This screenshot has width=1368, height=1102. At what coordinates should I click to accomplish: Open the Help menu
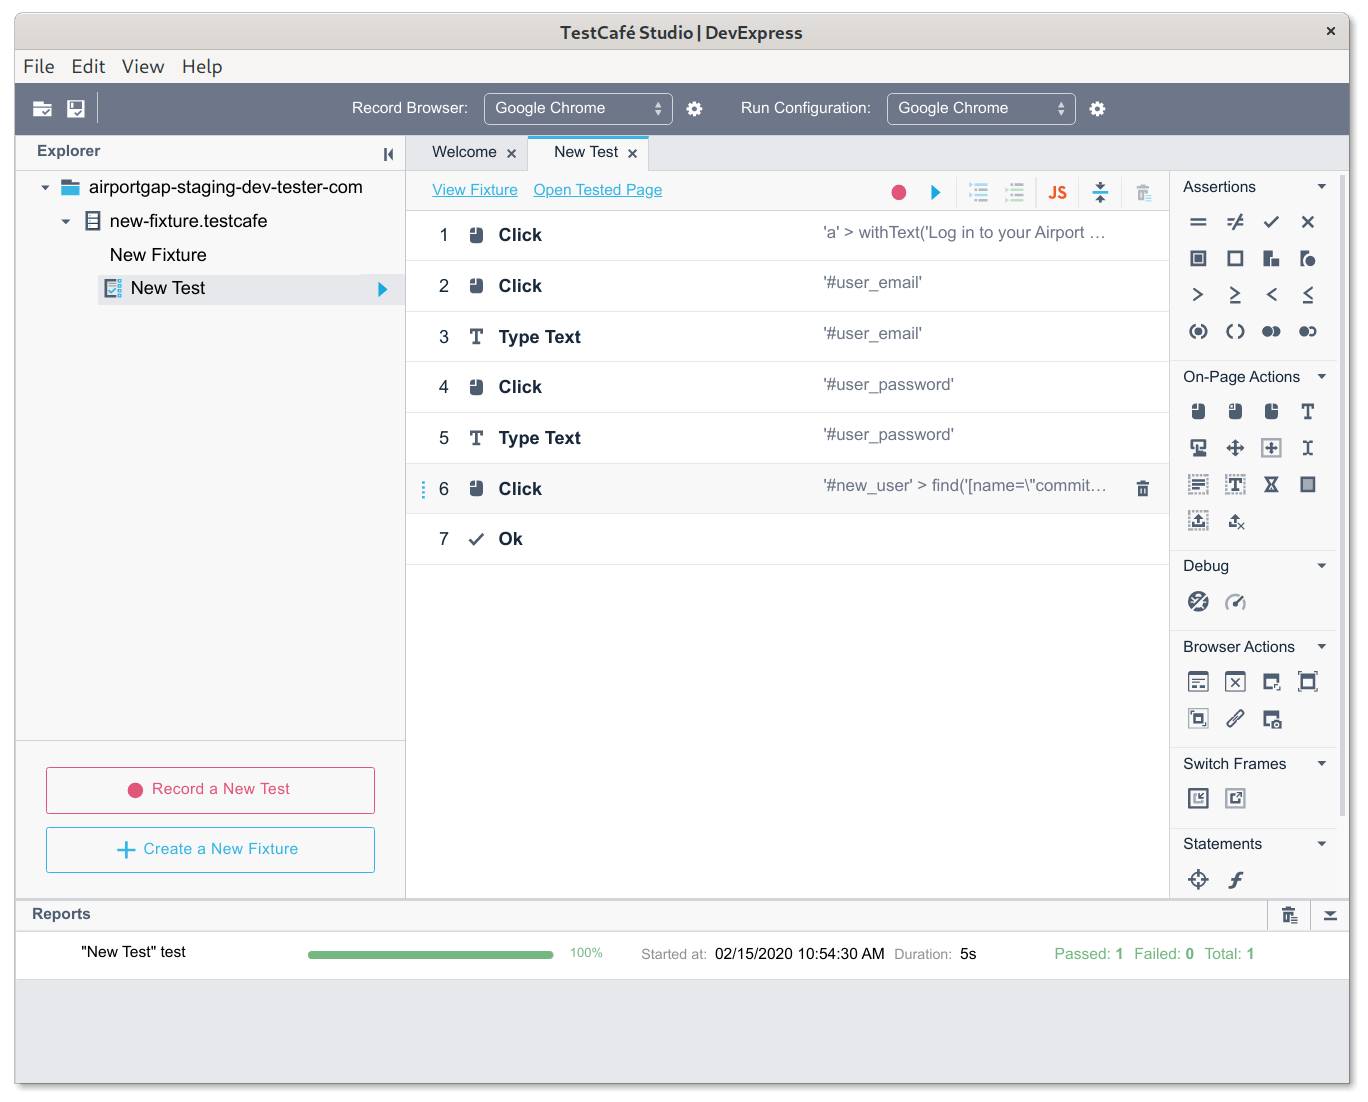pyautogui.click(x=202, y=67)
